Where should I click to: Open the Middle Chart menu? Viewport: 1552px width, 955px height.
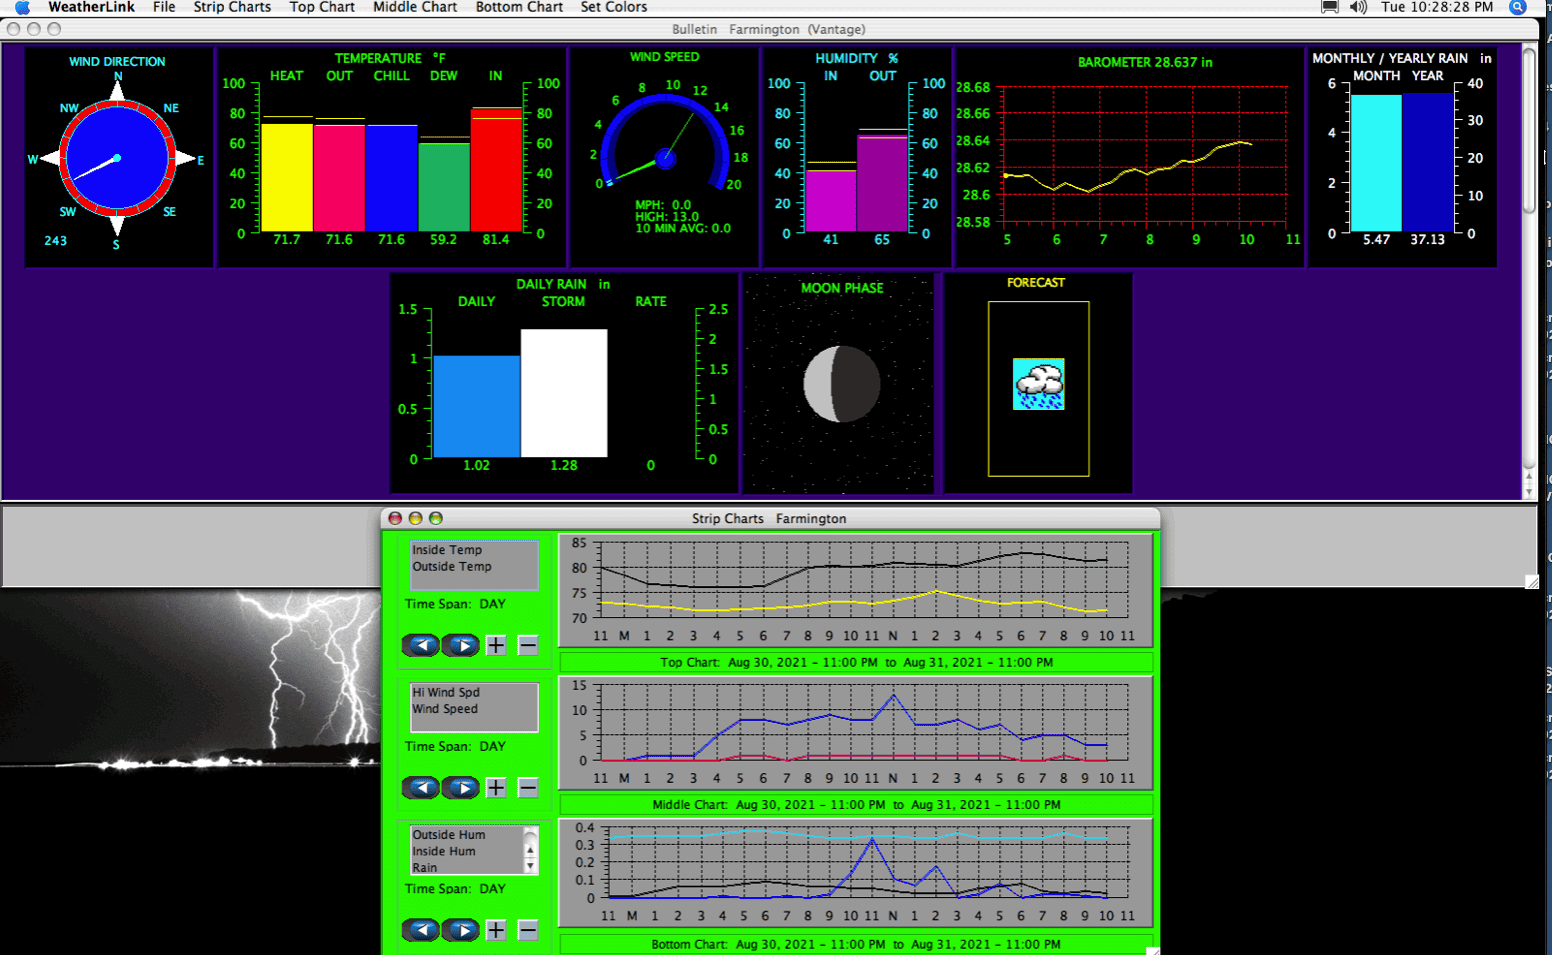(x=415, y=7)
